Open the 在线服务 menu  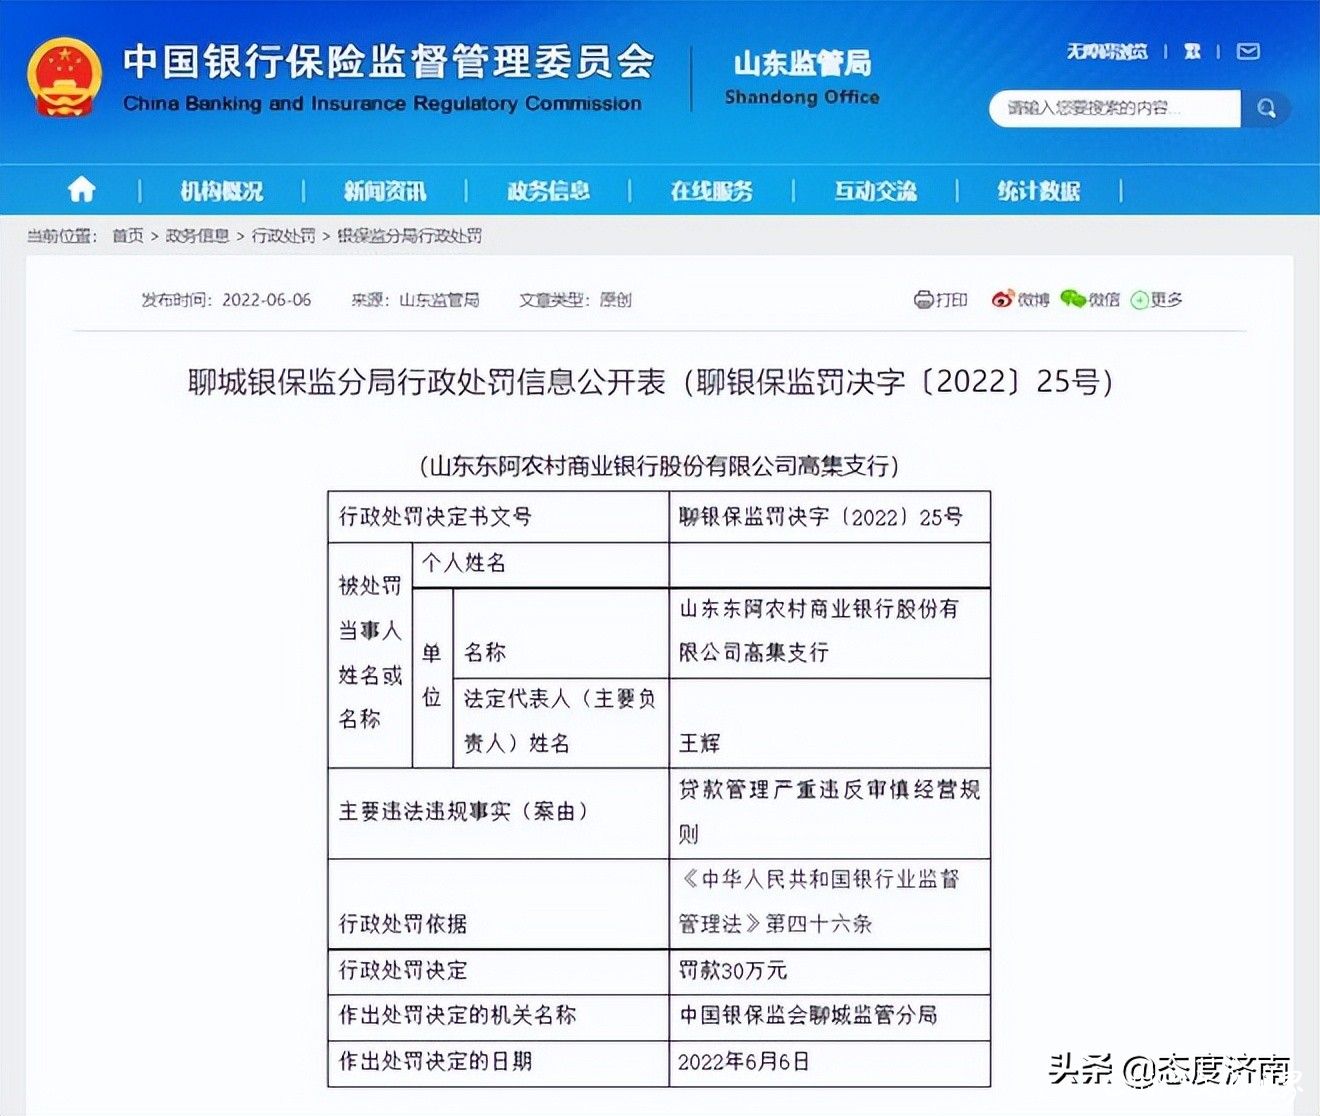coord(712,191)
